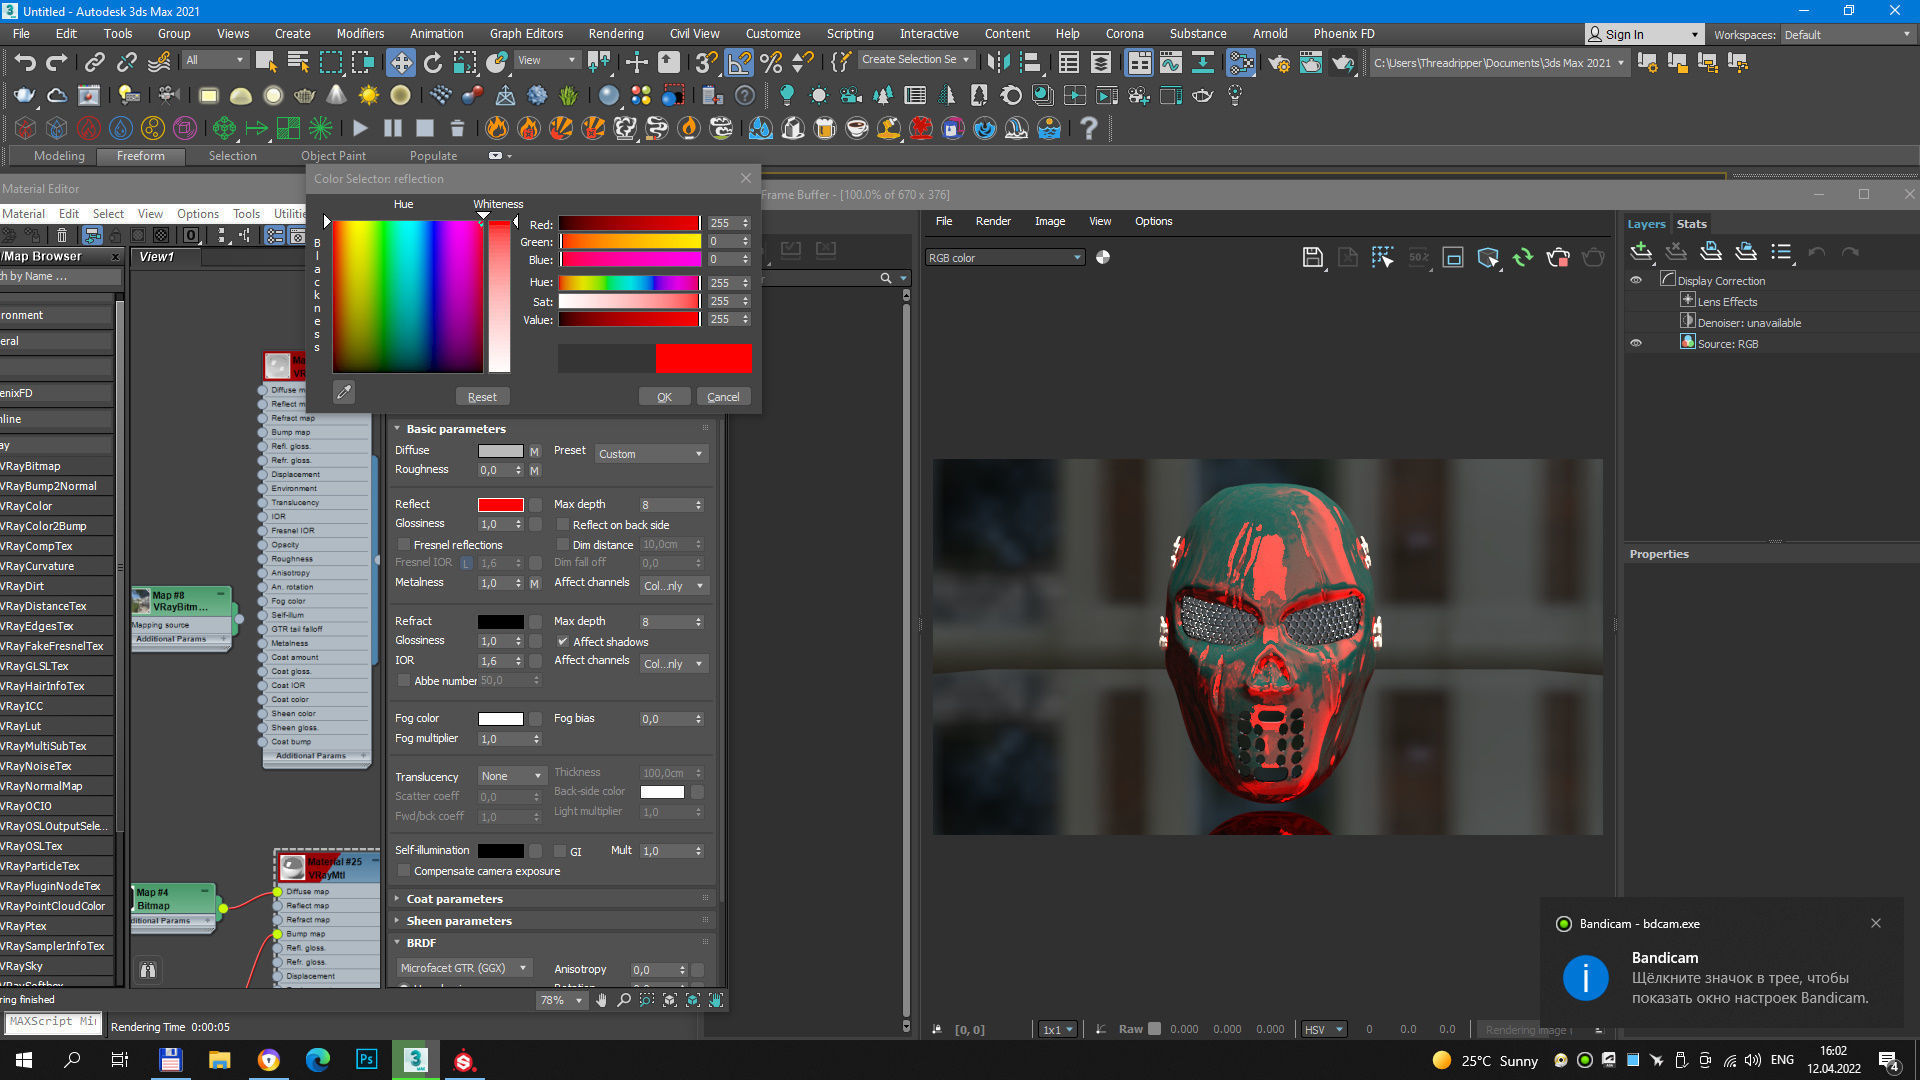Image resolution: width=1920 pixels, height=1080 pixels.
Task: Toggle visibility of Source: RGB layer
Action: 1636,343
